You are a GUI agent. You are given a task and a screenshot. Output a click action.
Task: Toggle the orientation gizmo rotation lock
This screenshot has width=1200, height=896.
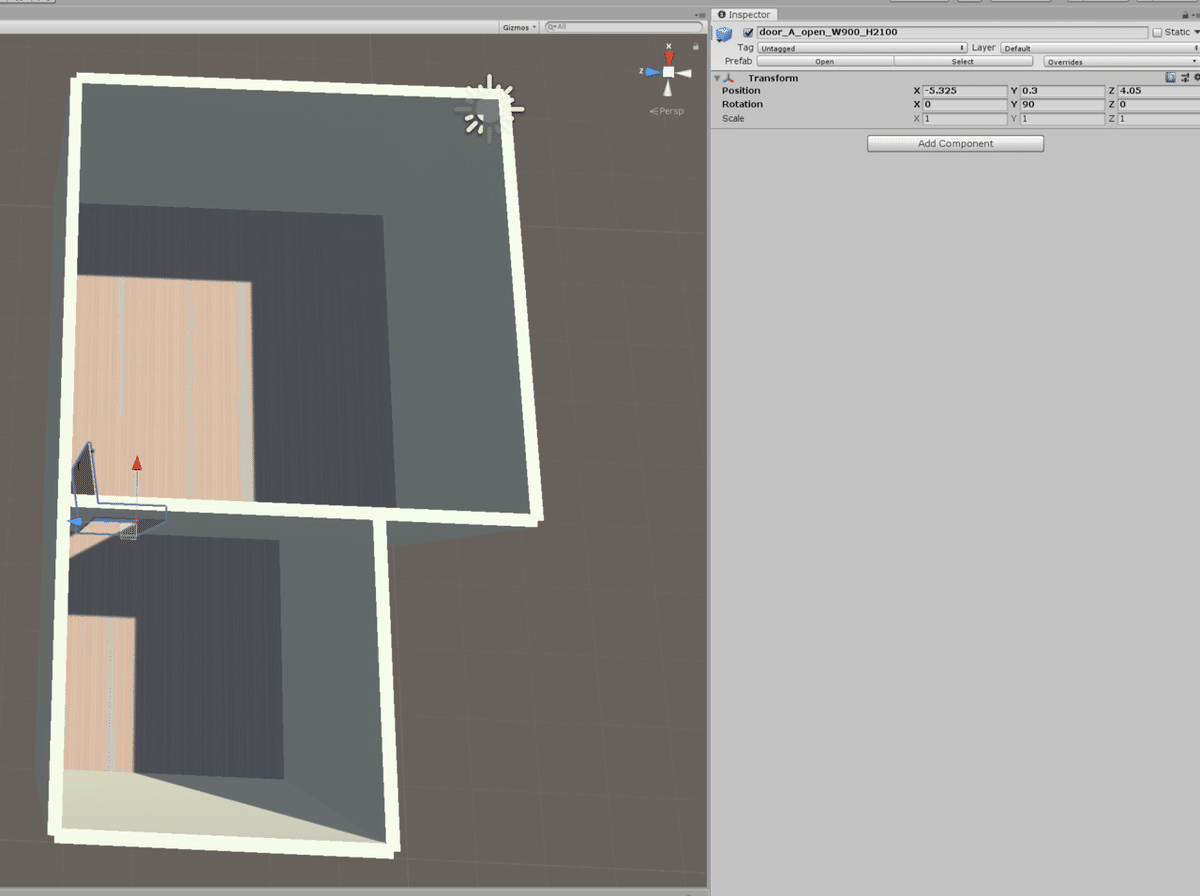pyautogui.click(x=695, y=46)
